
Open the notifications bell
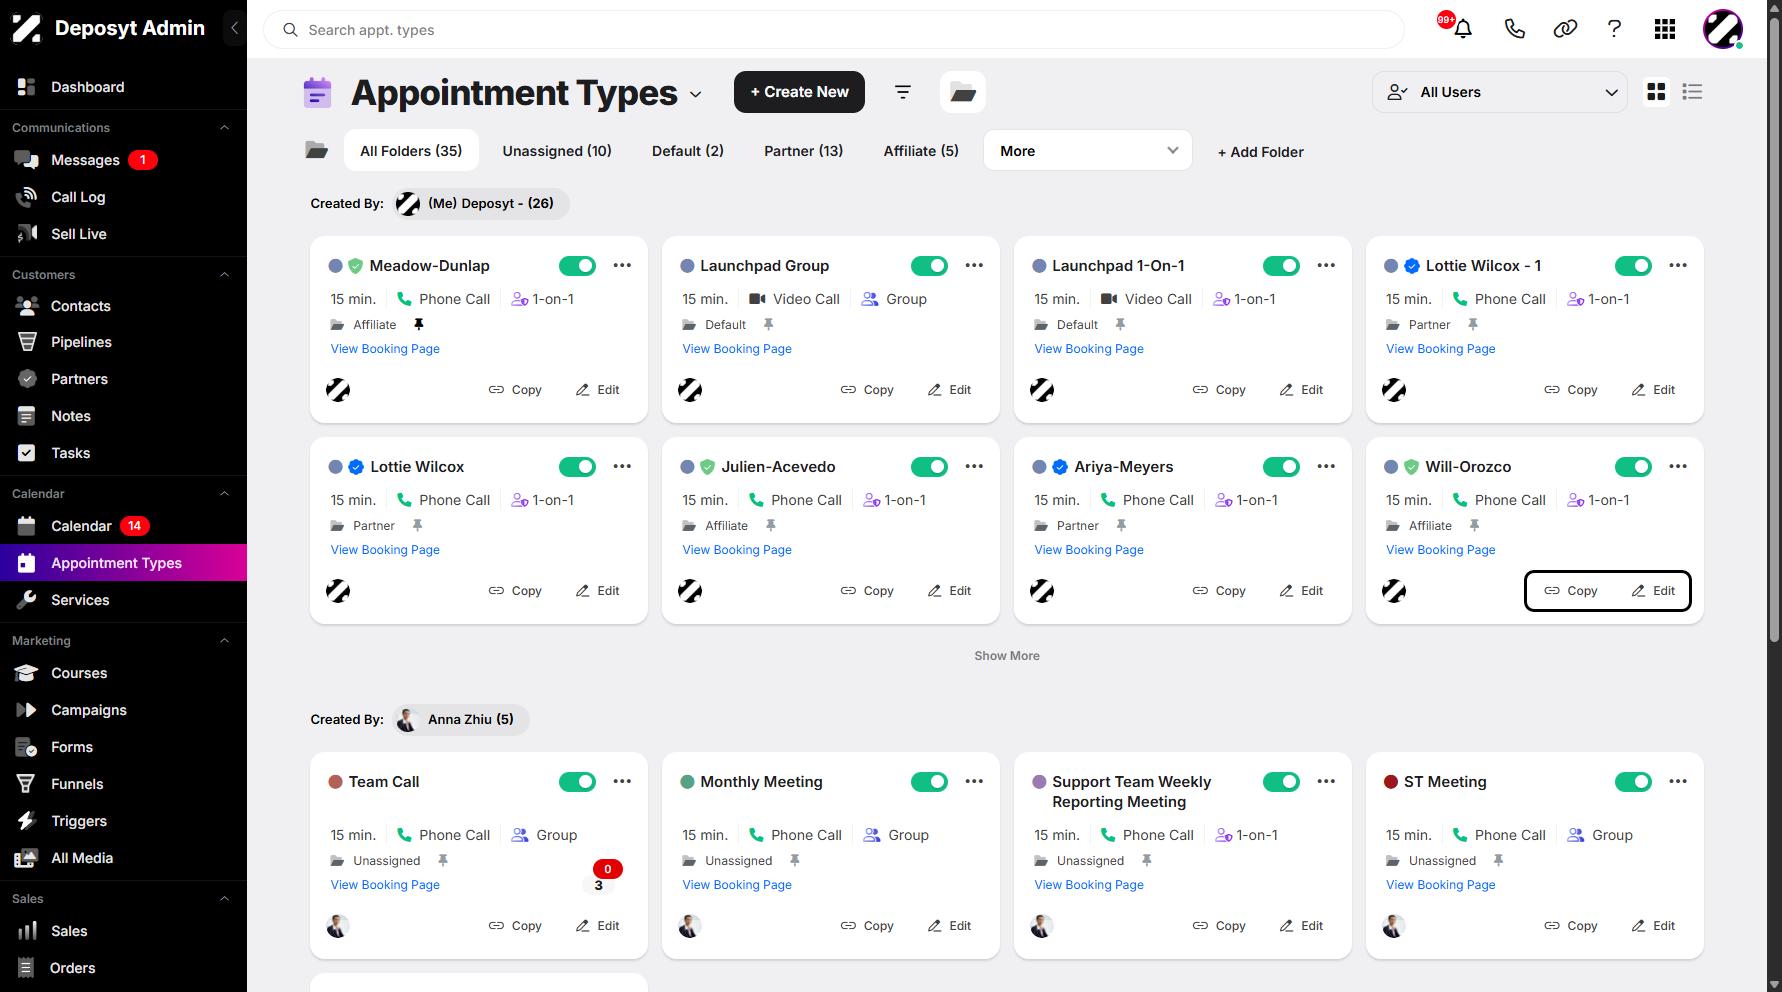click(1462, 29)
